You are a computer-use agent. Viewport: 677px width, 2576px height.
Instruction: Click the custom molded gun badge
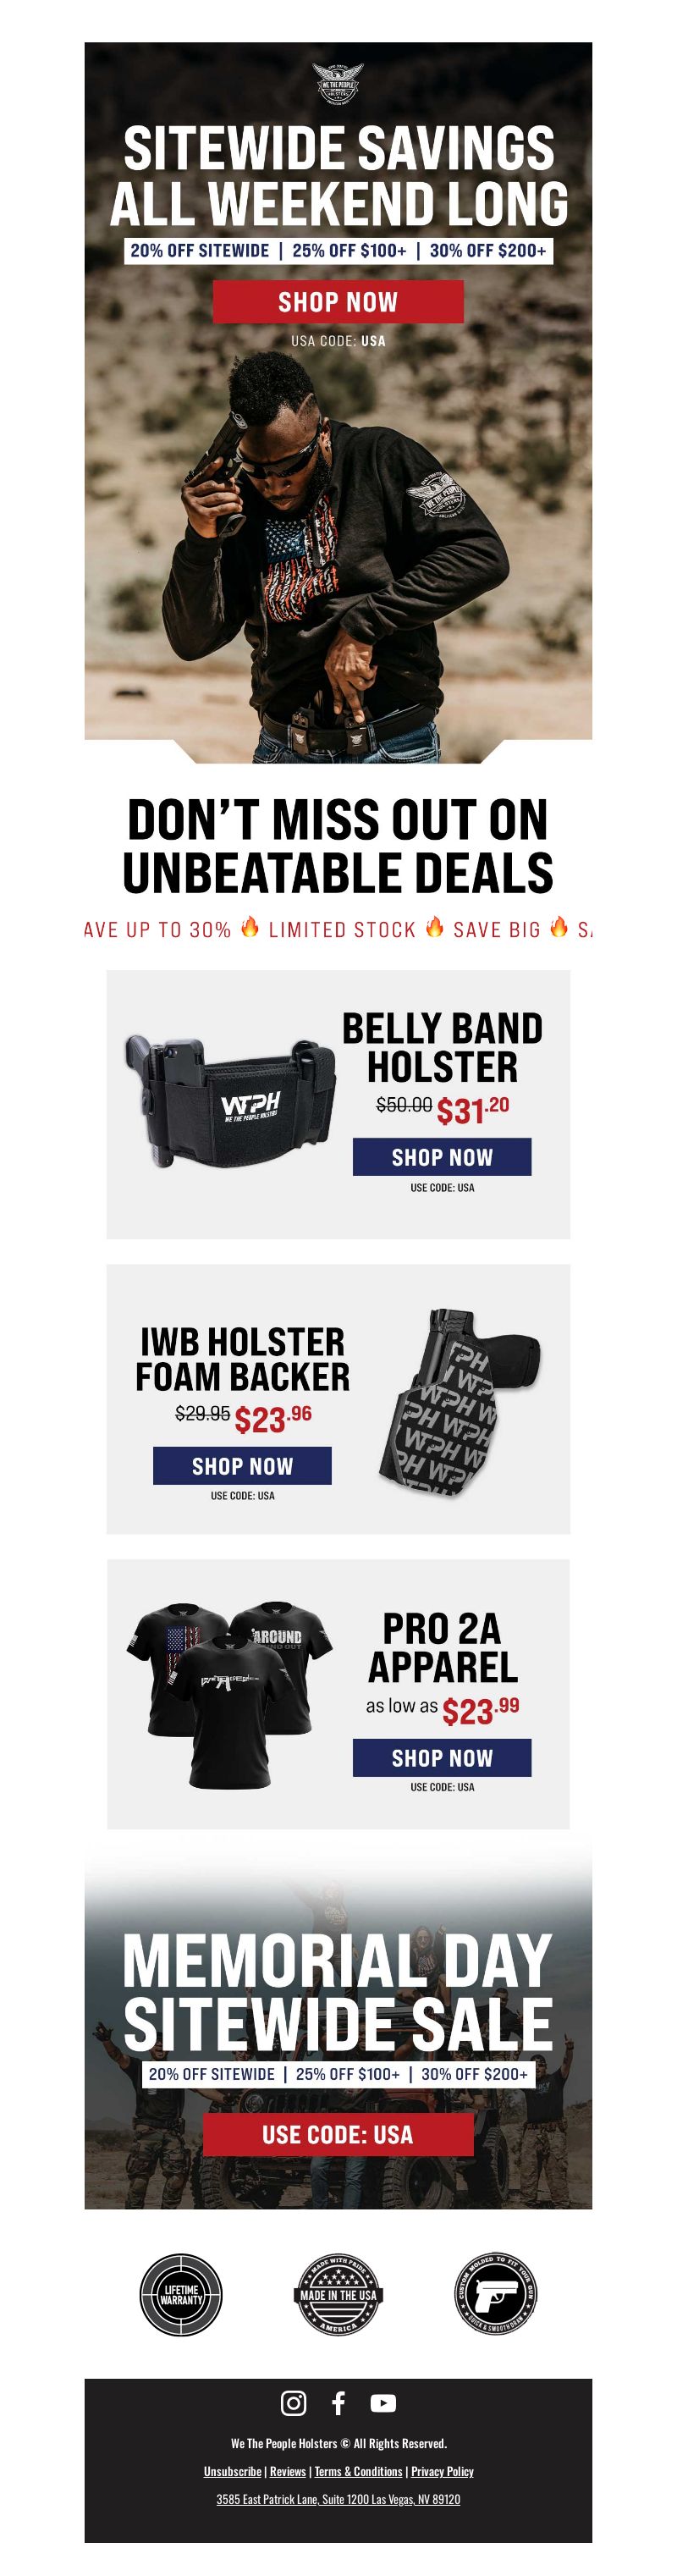coord(496,2293)
